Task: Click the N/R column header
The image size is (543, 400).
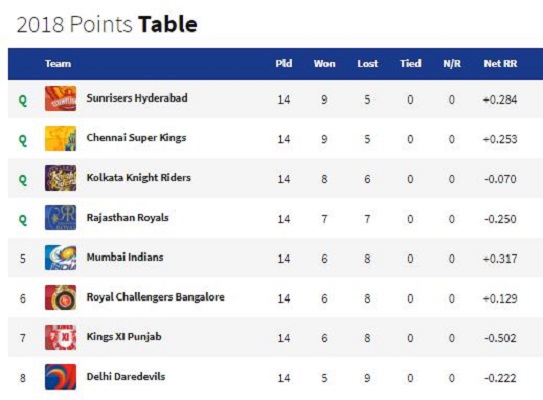Action: (x=452, y=64)
